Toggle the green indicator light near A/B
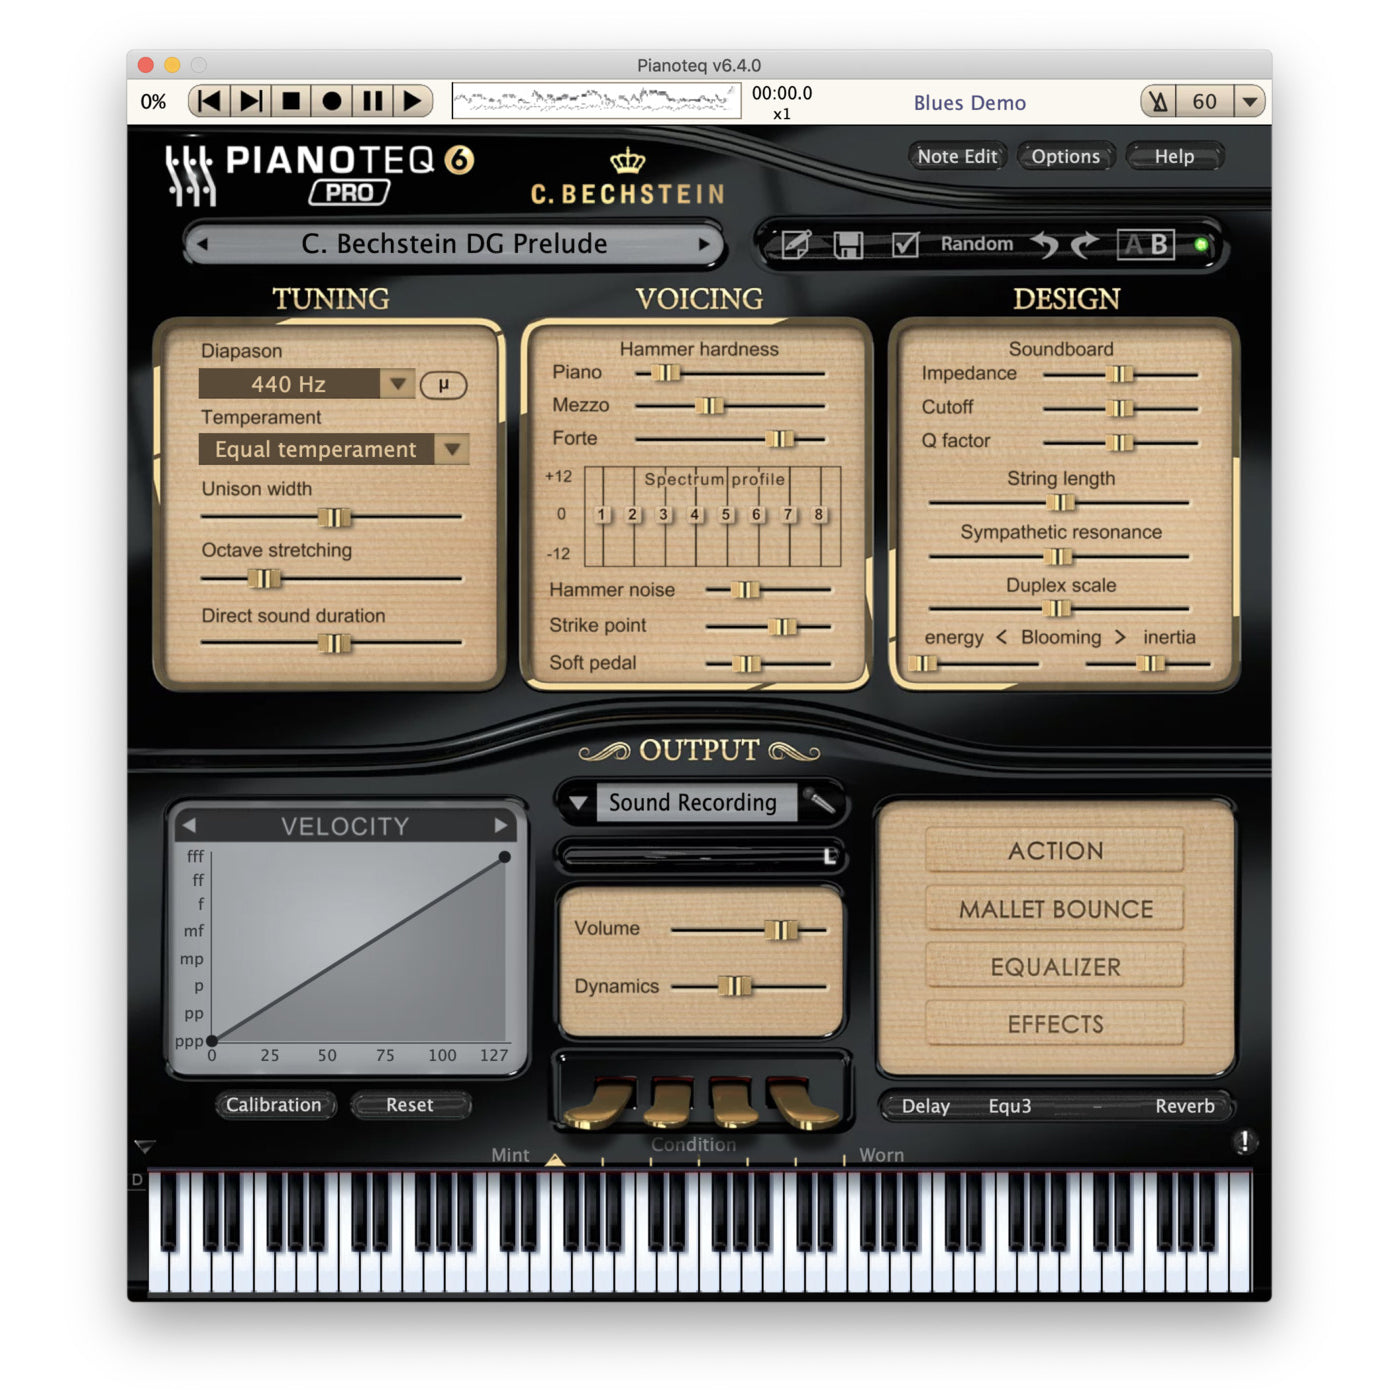The height and width of the screenshot is (1400, 1400). point(1199,244)
